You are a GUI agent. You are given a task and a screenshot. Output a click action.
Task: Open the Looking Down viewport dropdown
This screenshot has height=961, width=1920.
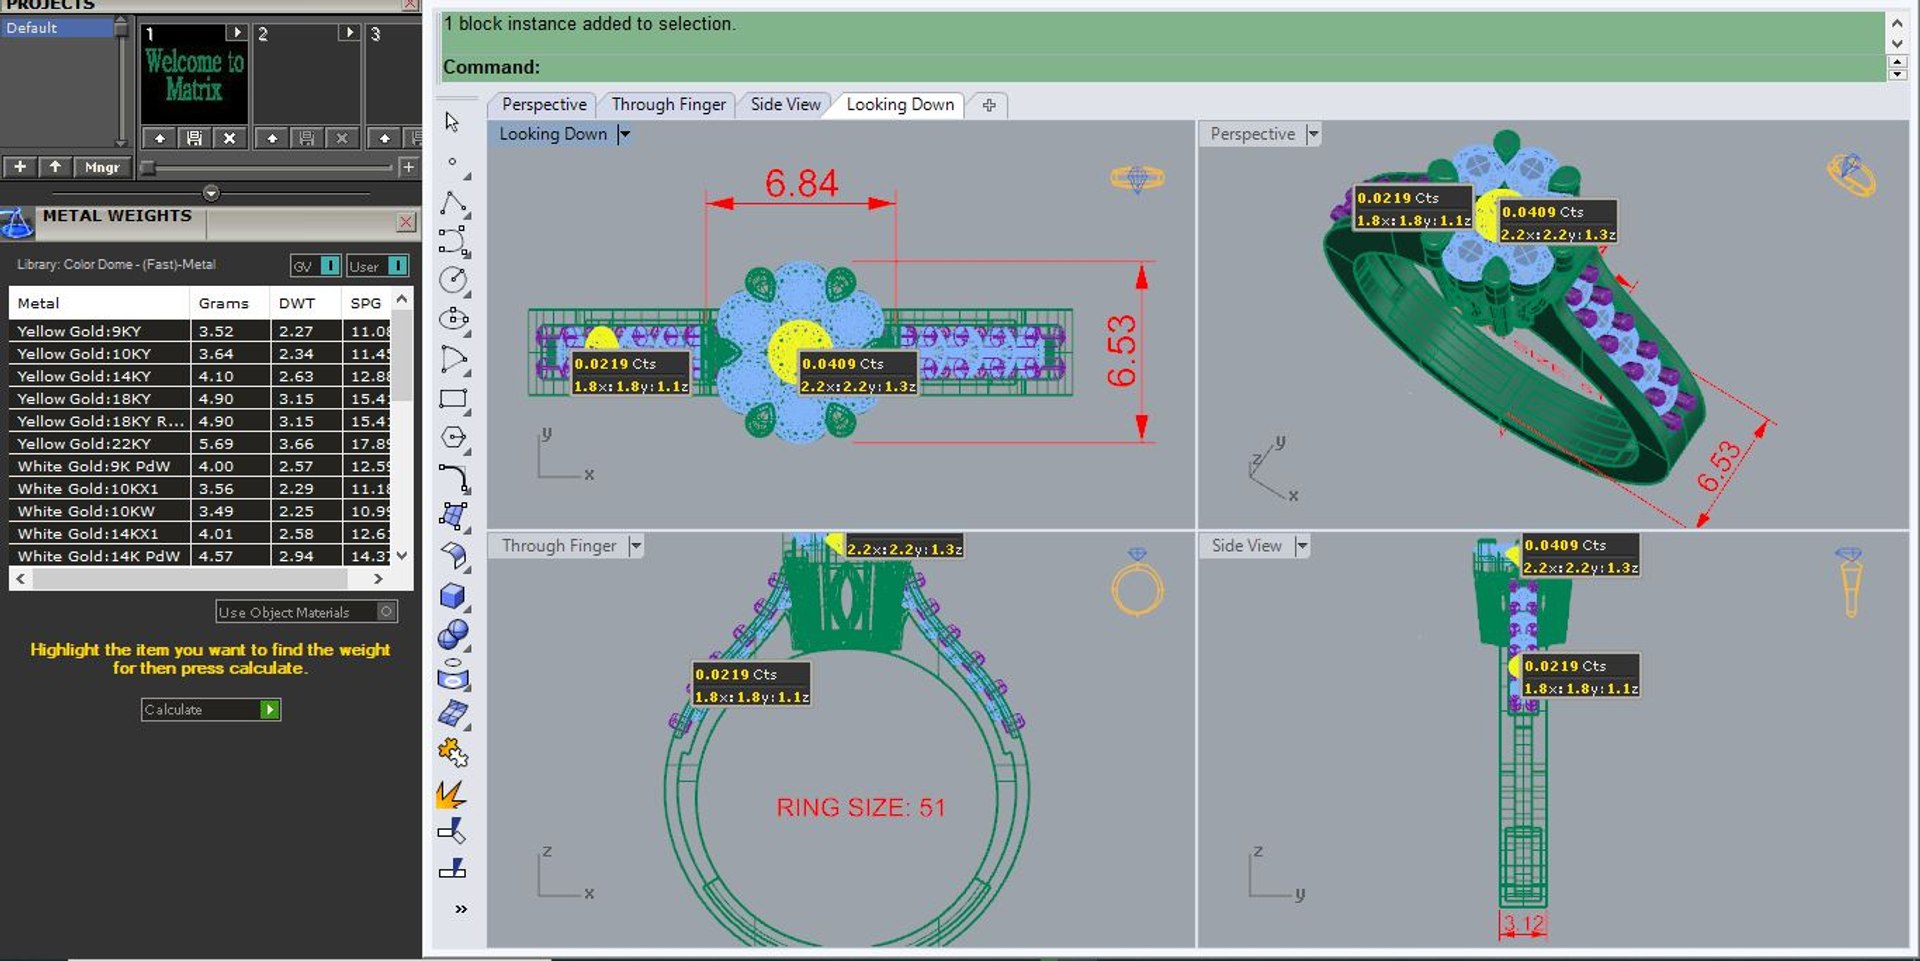coord(624,134)
